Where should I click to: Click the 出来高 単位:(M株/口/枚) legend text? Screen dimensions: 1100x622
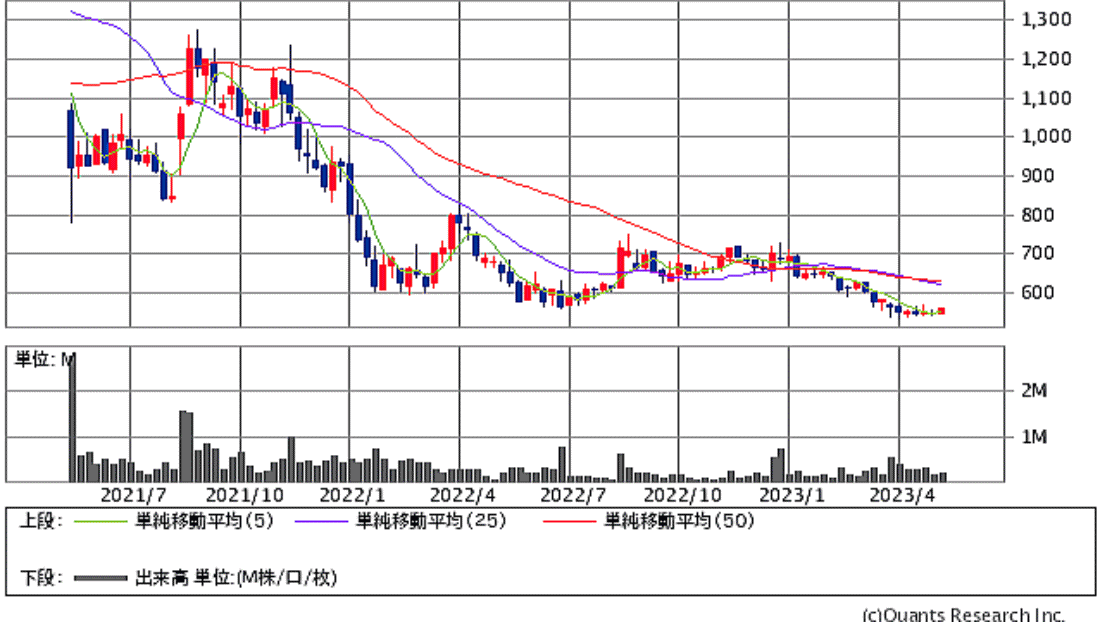[236, 578]
